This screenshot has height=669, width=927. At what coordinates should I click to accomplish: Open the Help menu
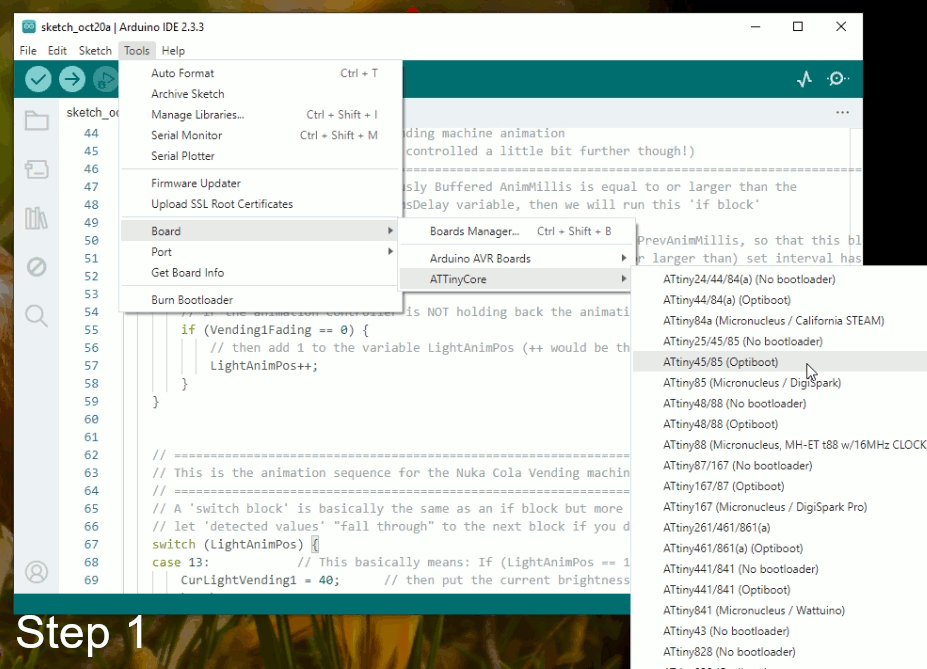click(x=173, y=51)
